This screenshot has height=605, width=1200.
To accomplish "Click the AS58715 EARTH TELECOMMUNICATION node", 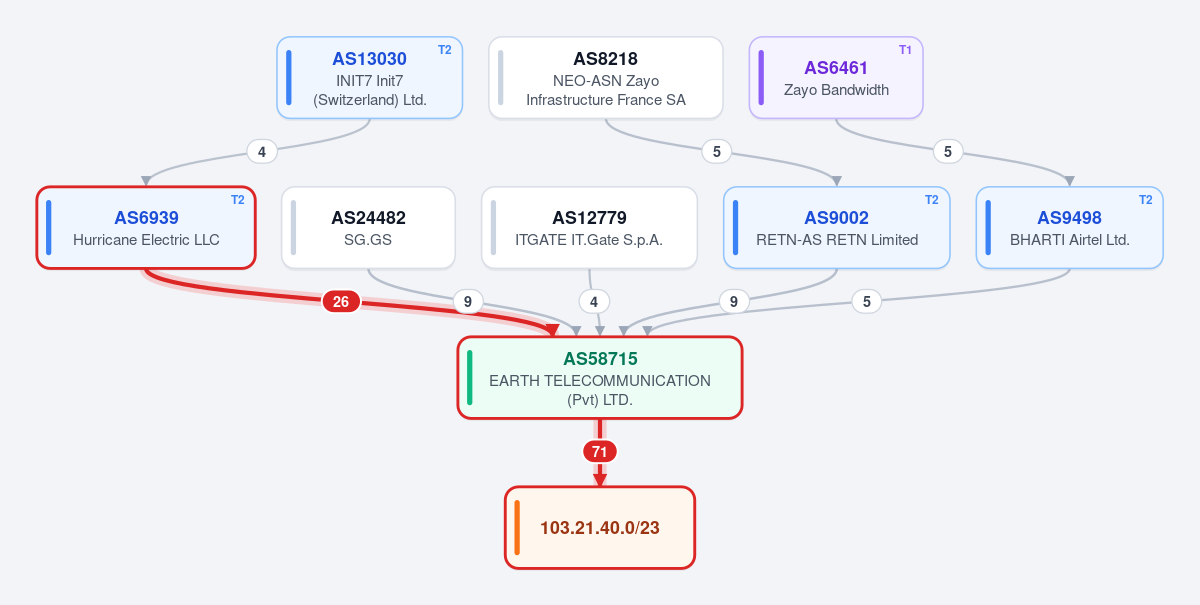I will [600, 378].
